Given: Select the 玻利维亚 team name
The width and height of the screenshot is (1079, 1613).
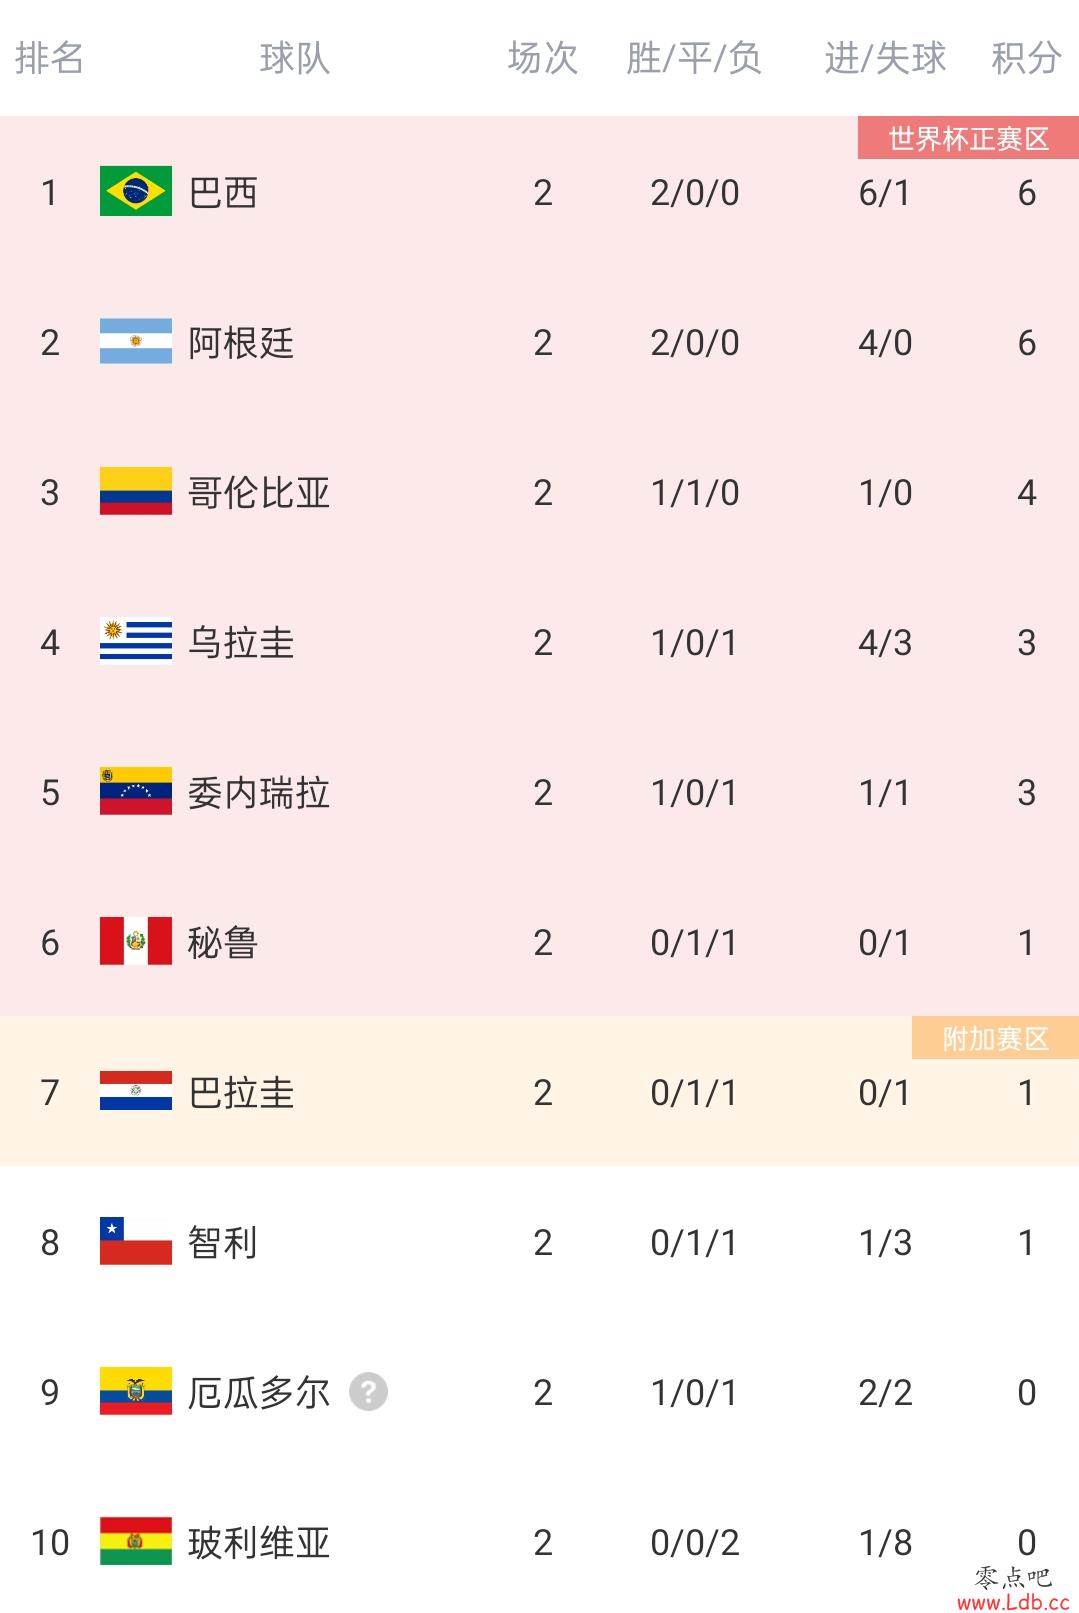Looking at the screenshot, I should click(x=259, y=1542).
